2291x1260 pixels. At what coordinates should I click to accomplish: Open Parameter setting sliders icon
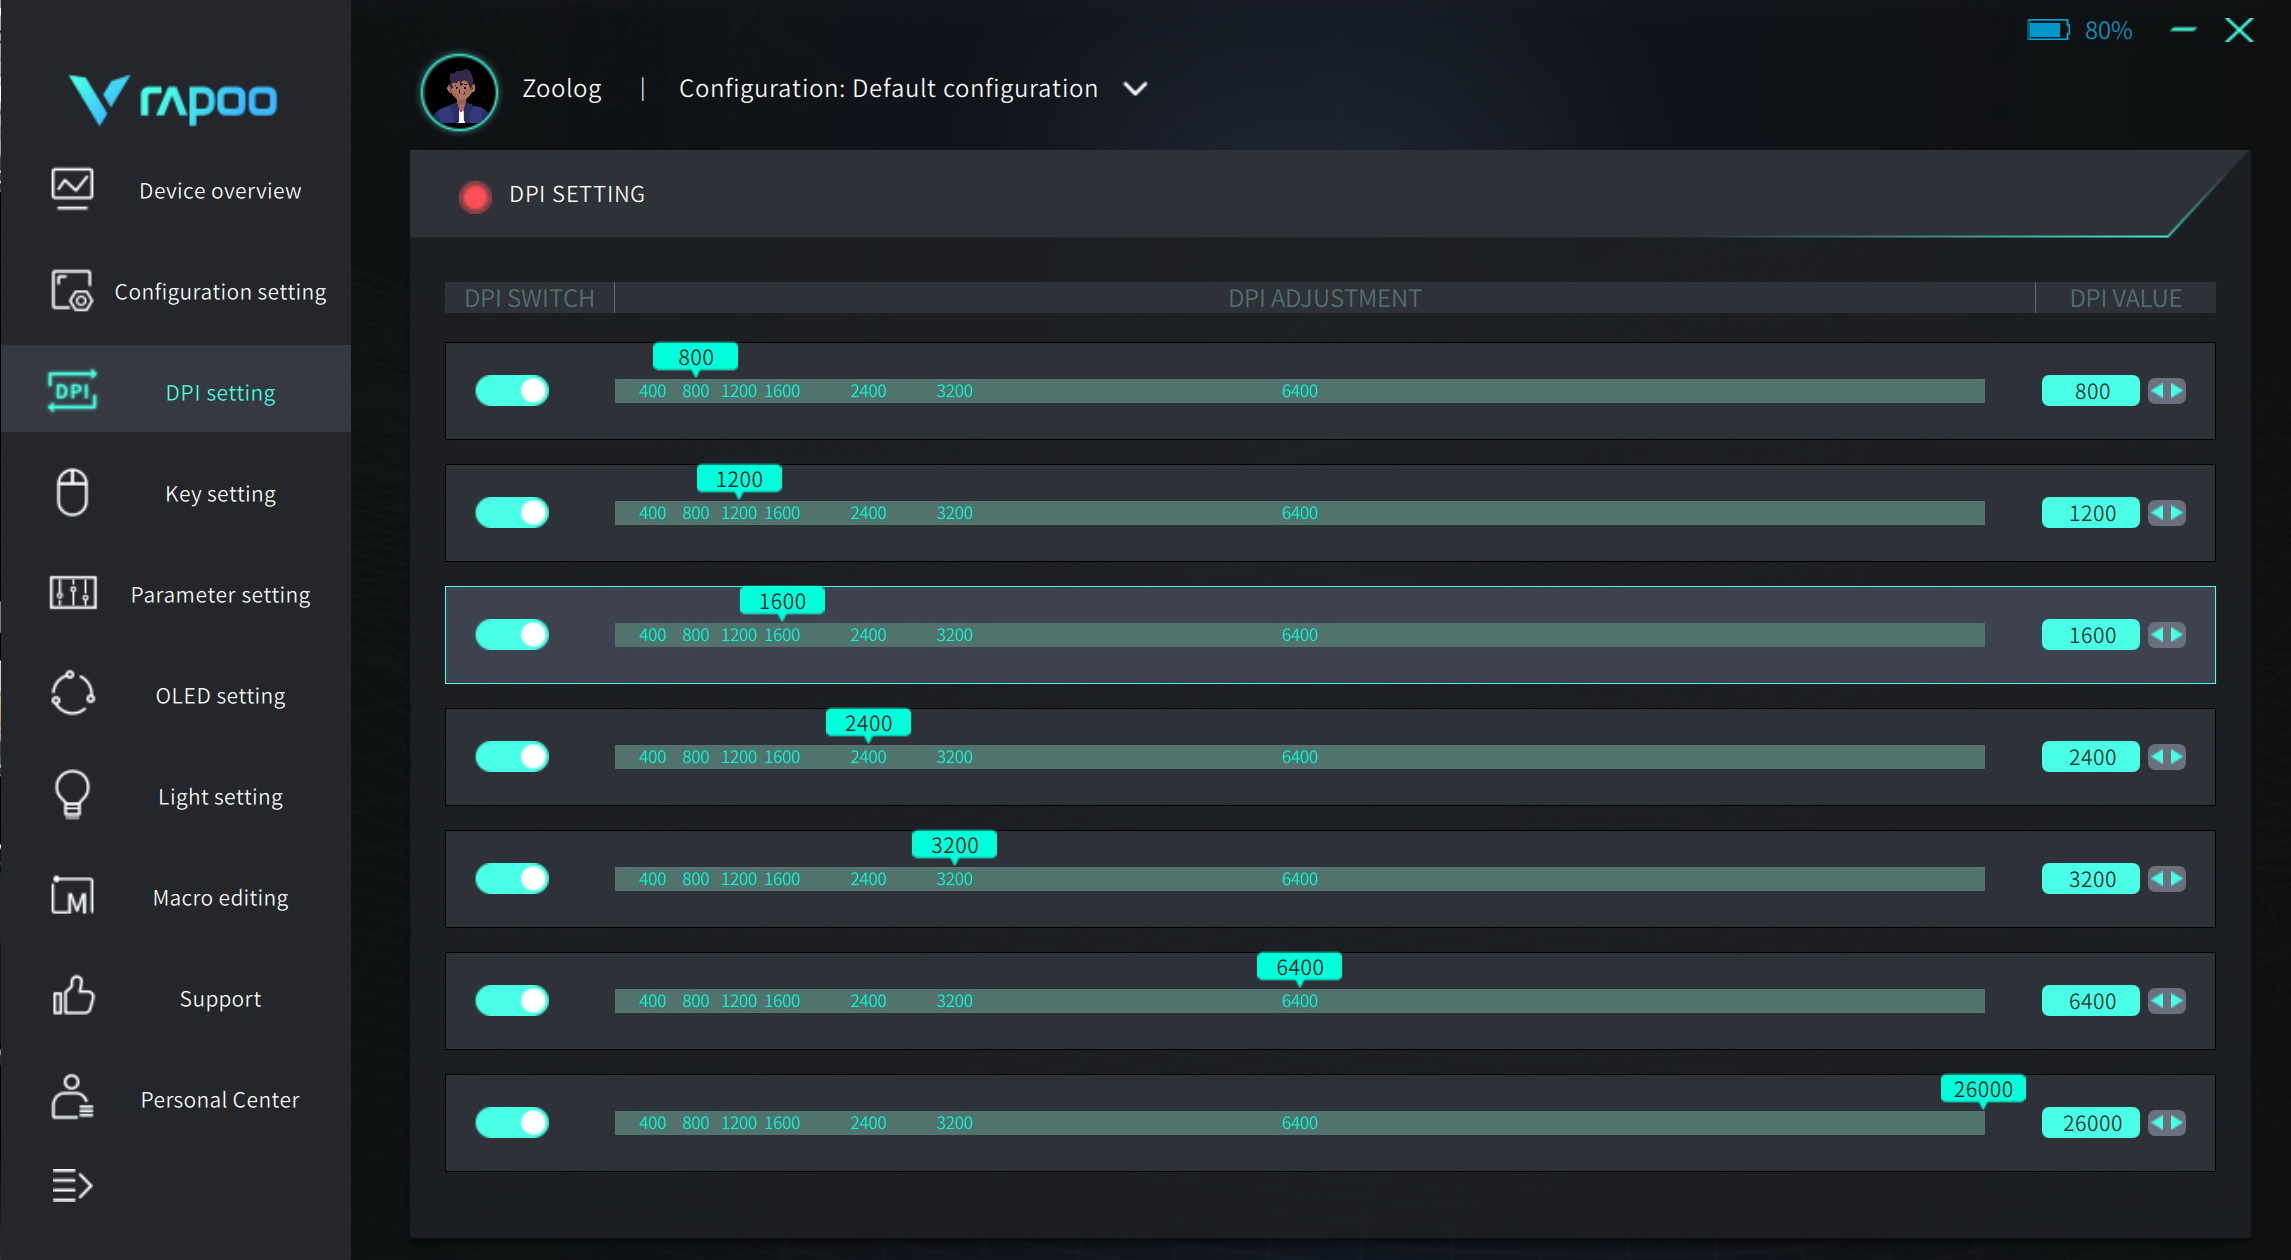tap(72, 593)
